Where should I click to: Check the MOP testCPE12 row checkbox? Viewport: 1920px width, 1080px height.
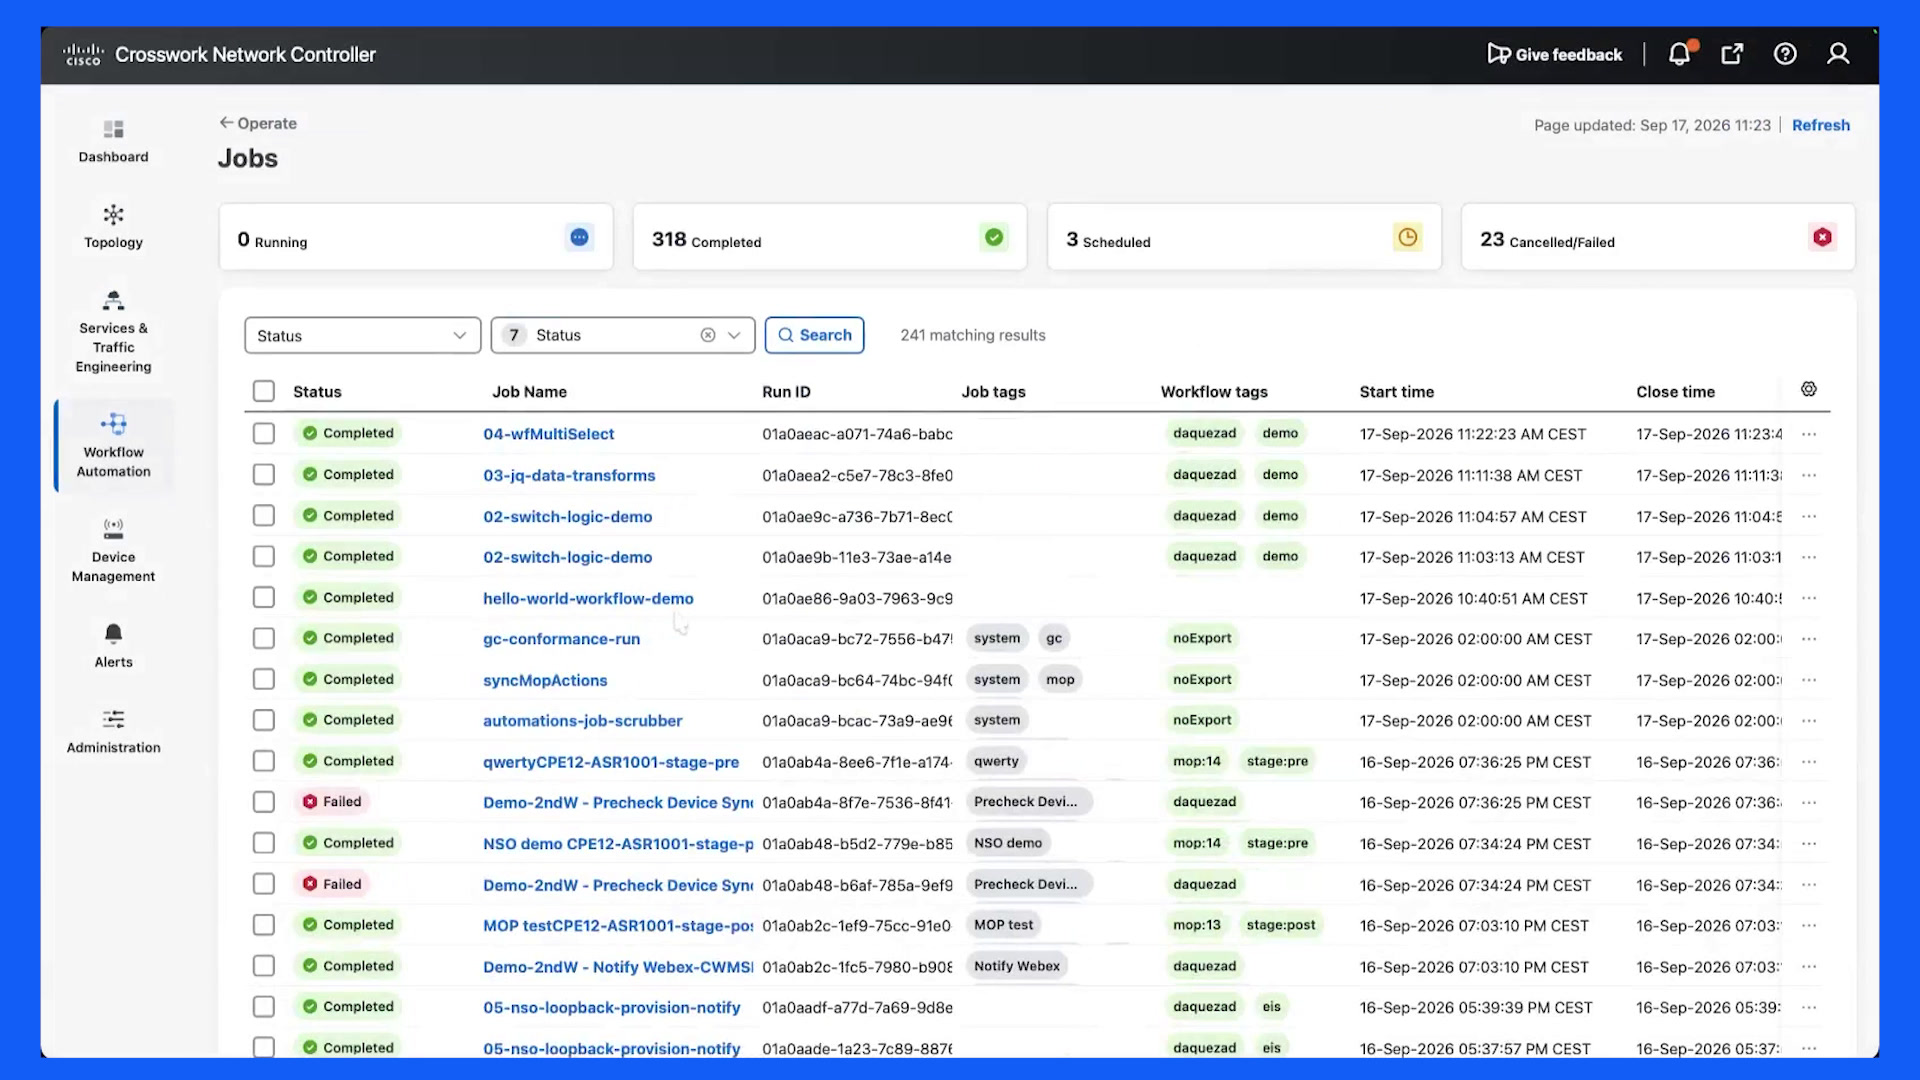[x=264, y=925]
